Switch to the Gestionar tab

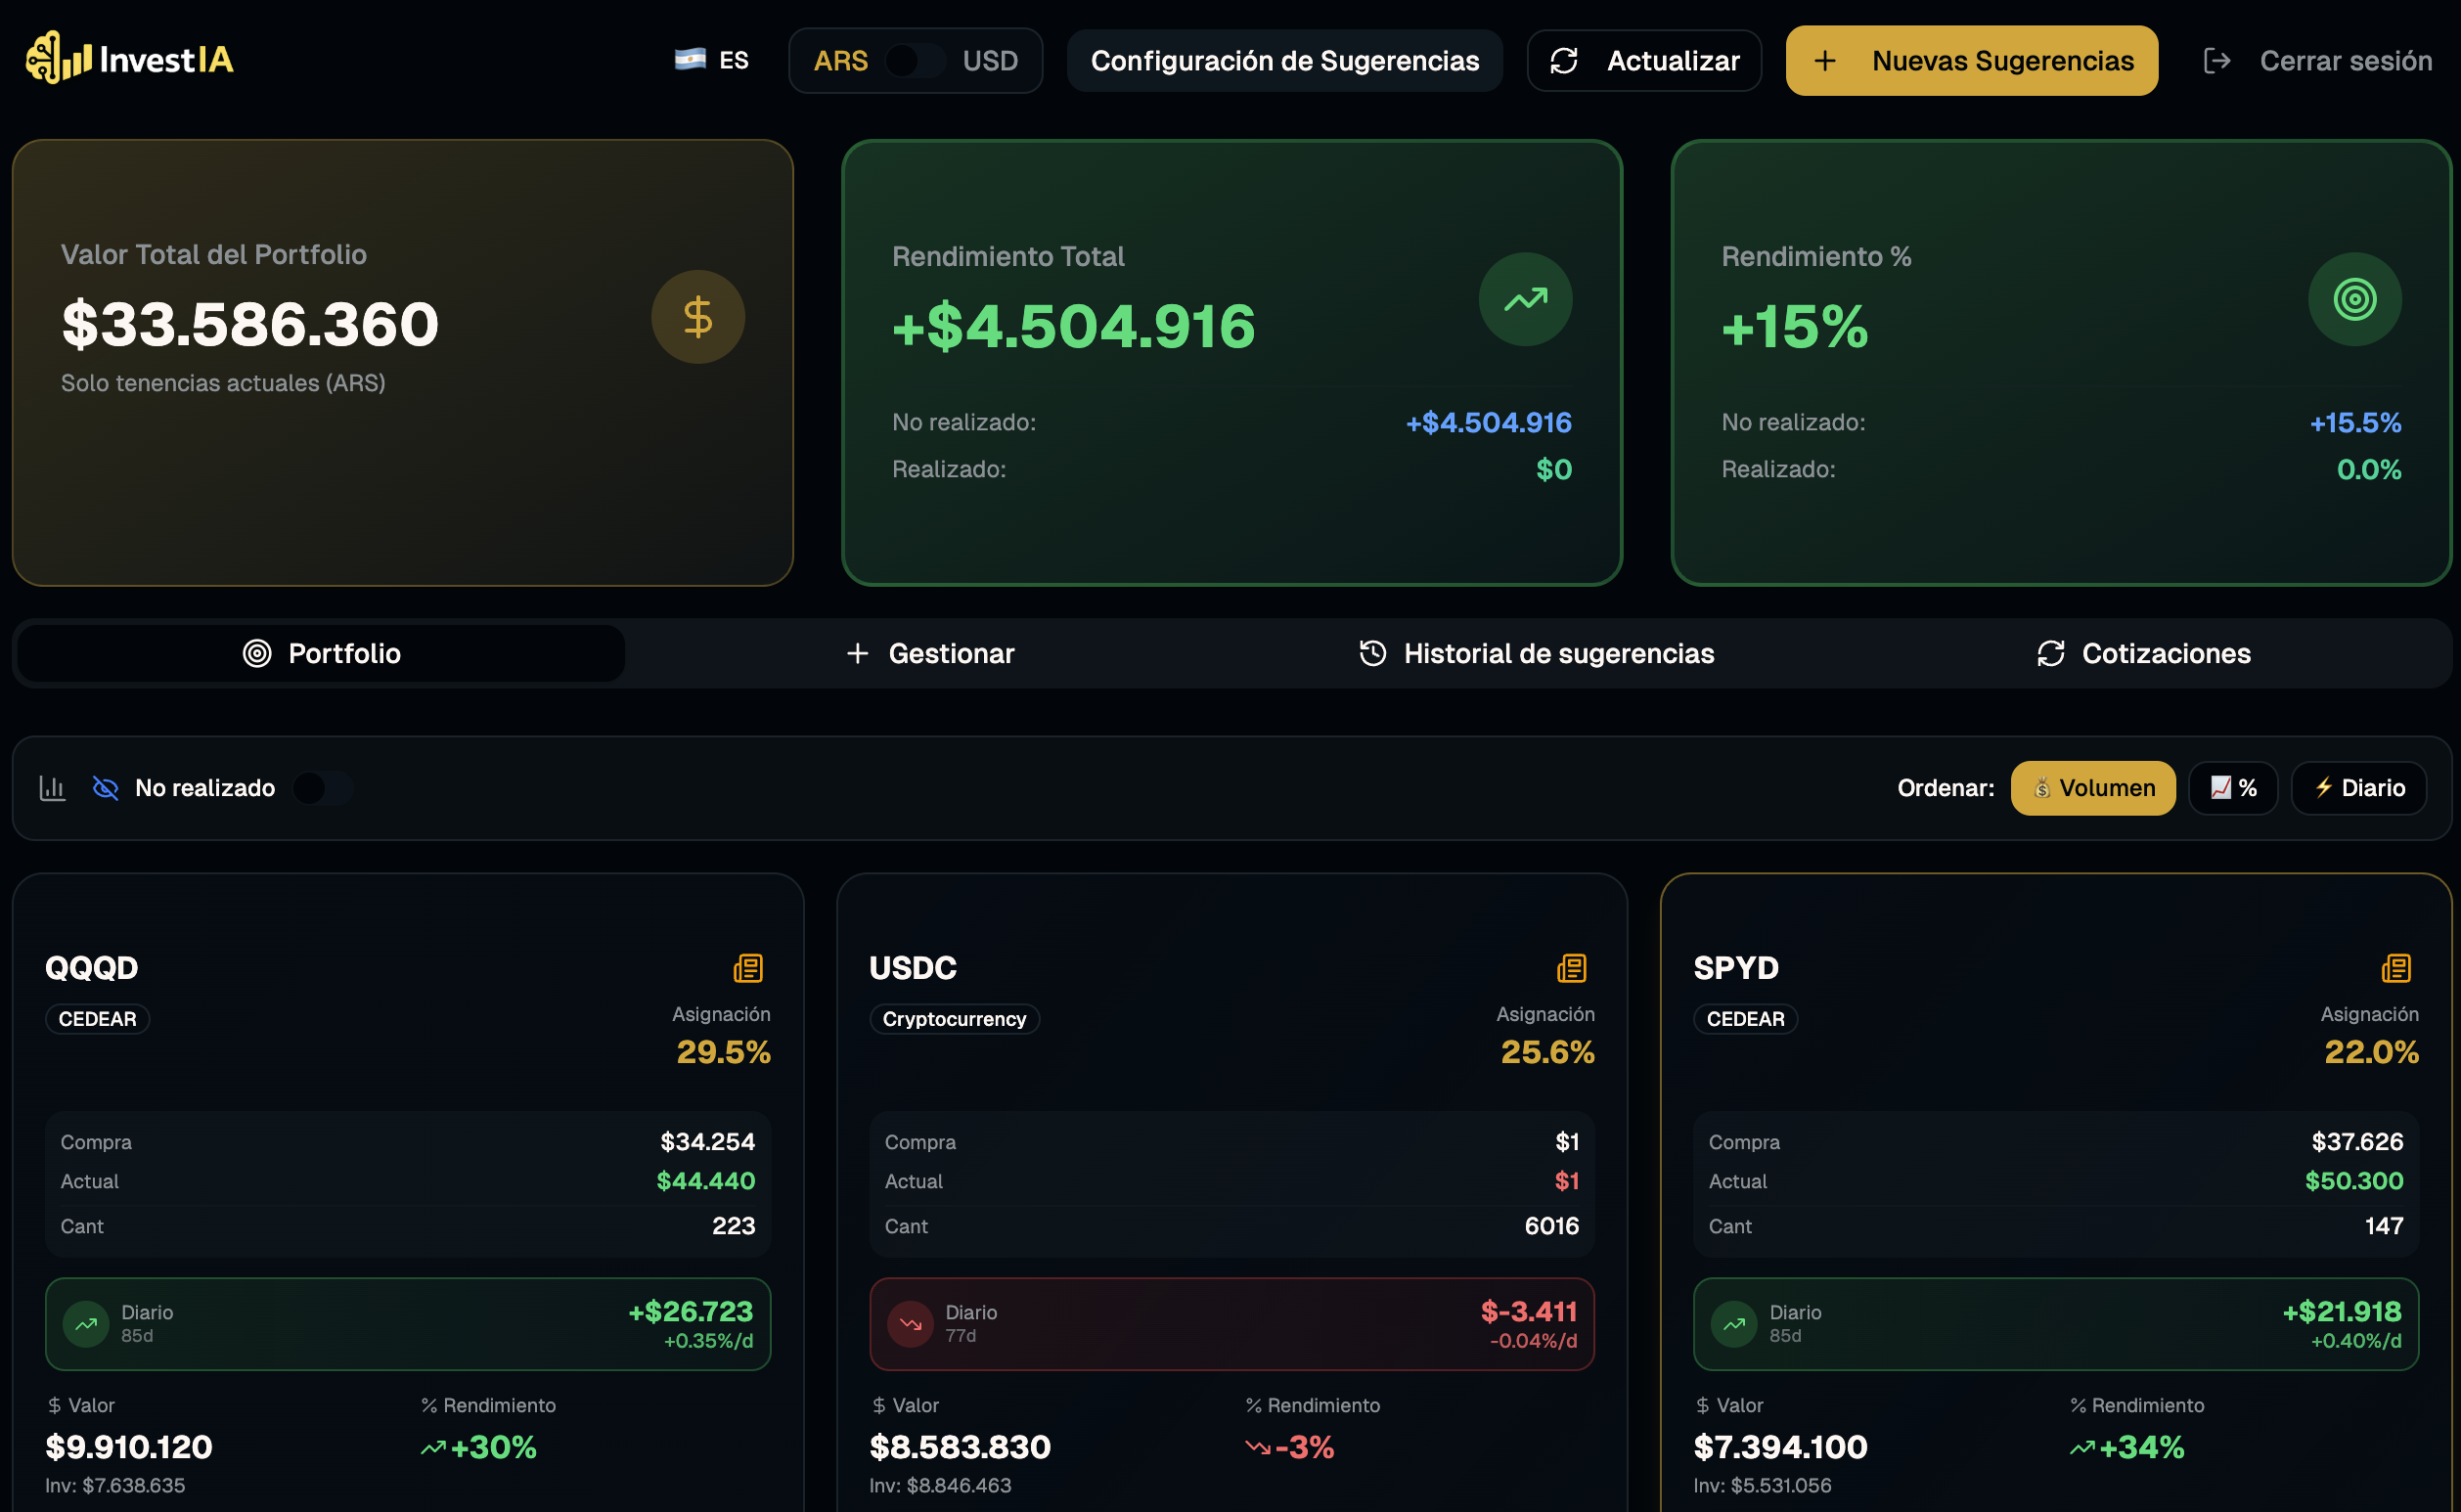click(x=930, y=653)
